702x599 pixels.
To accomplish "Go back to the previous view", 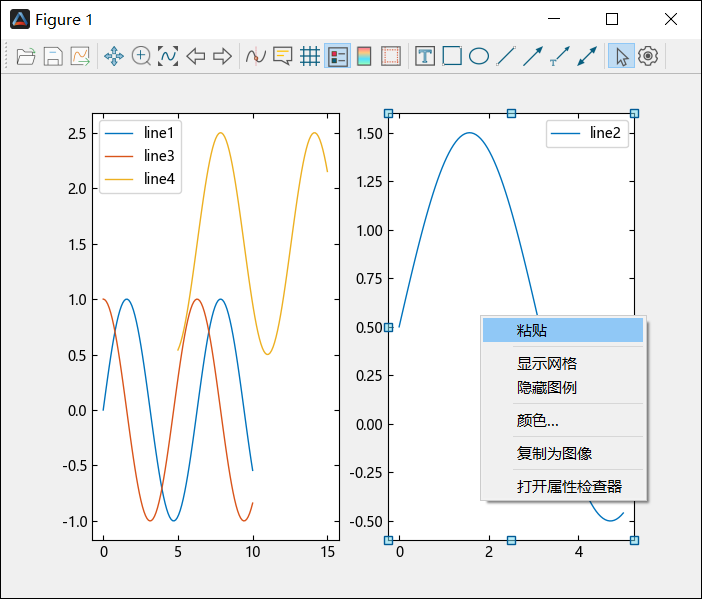I will point(196,57).
